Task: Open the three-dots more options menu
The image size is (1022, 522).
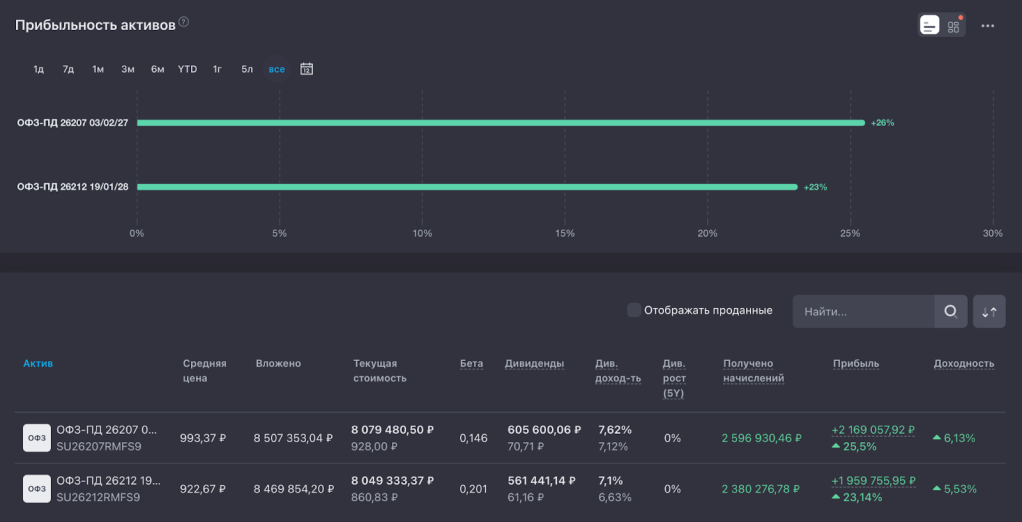Action: coord(988,26)
